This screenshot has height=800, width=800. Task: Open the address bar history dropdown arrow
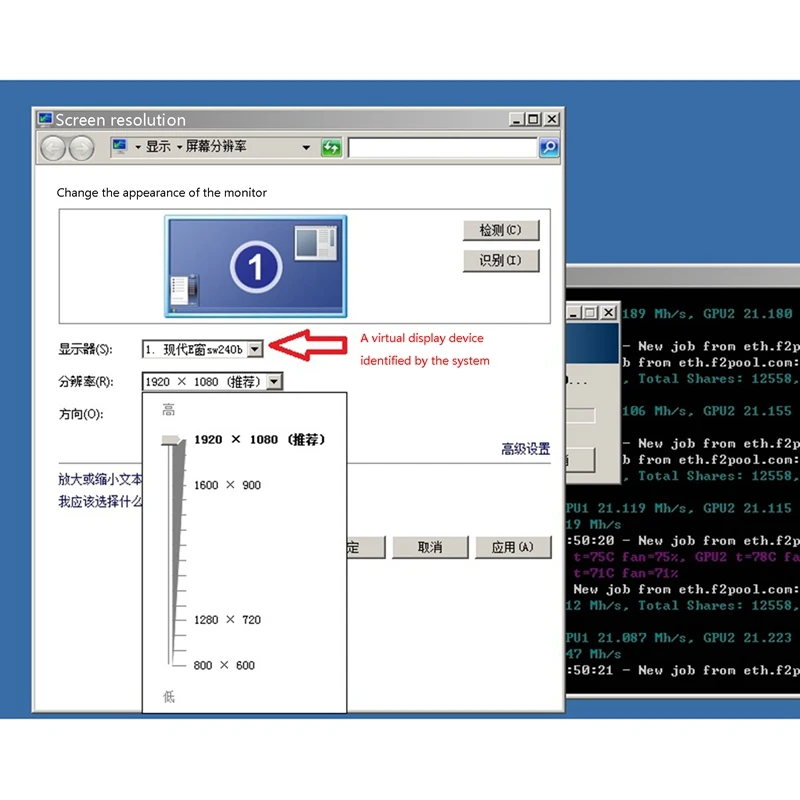[306, 147]
